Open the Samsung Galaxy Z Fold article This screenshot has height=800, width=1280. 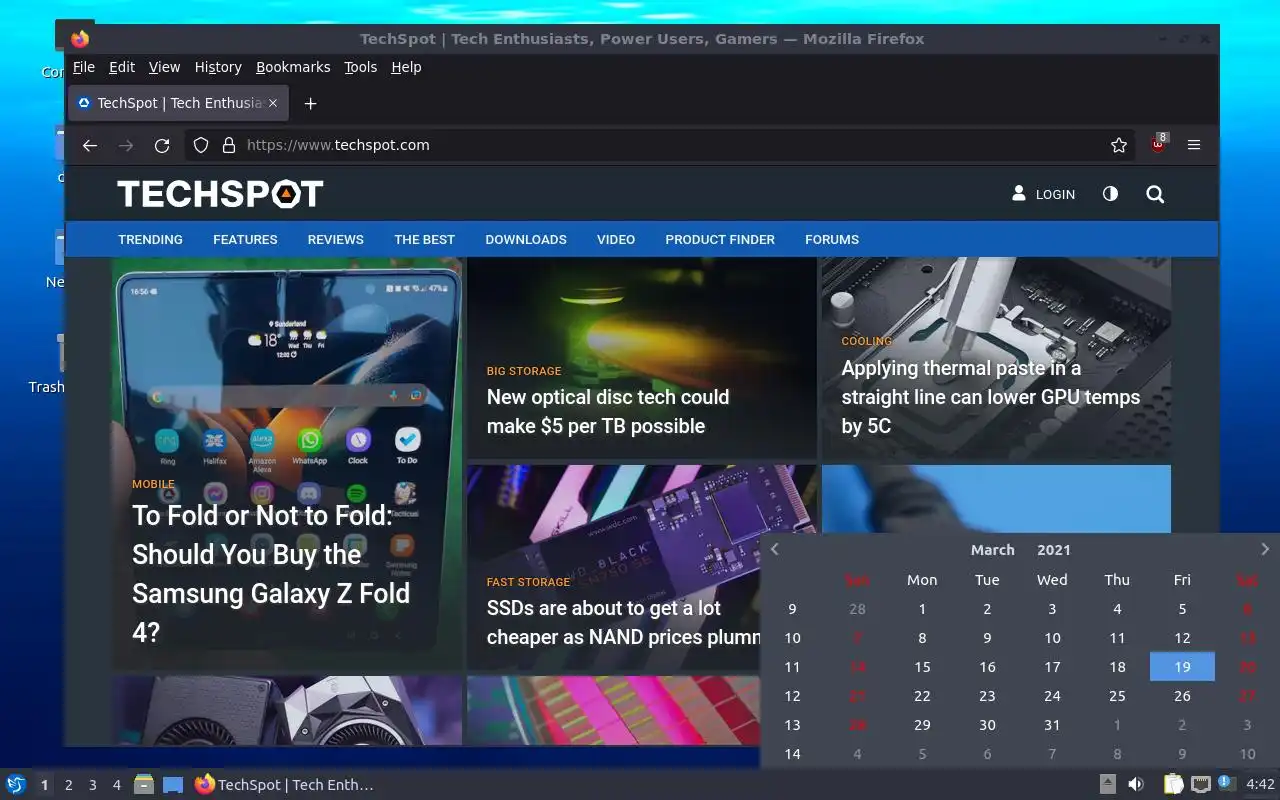pyautogui.click(x=271, y=573)
